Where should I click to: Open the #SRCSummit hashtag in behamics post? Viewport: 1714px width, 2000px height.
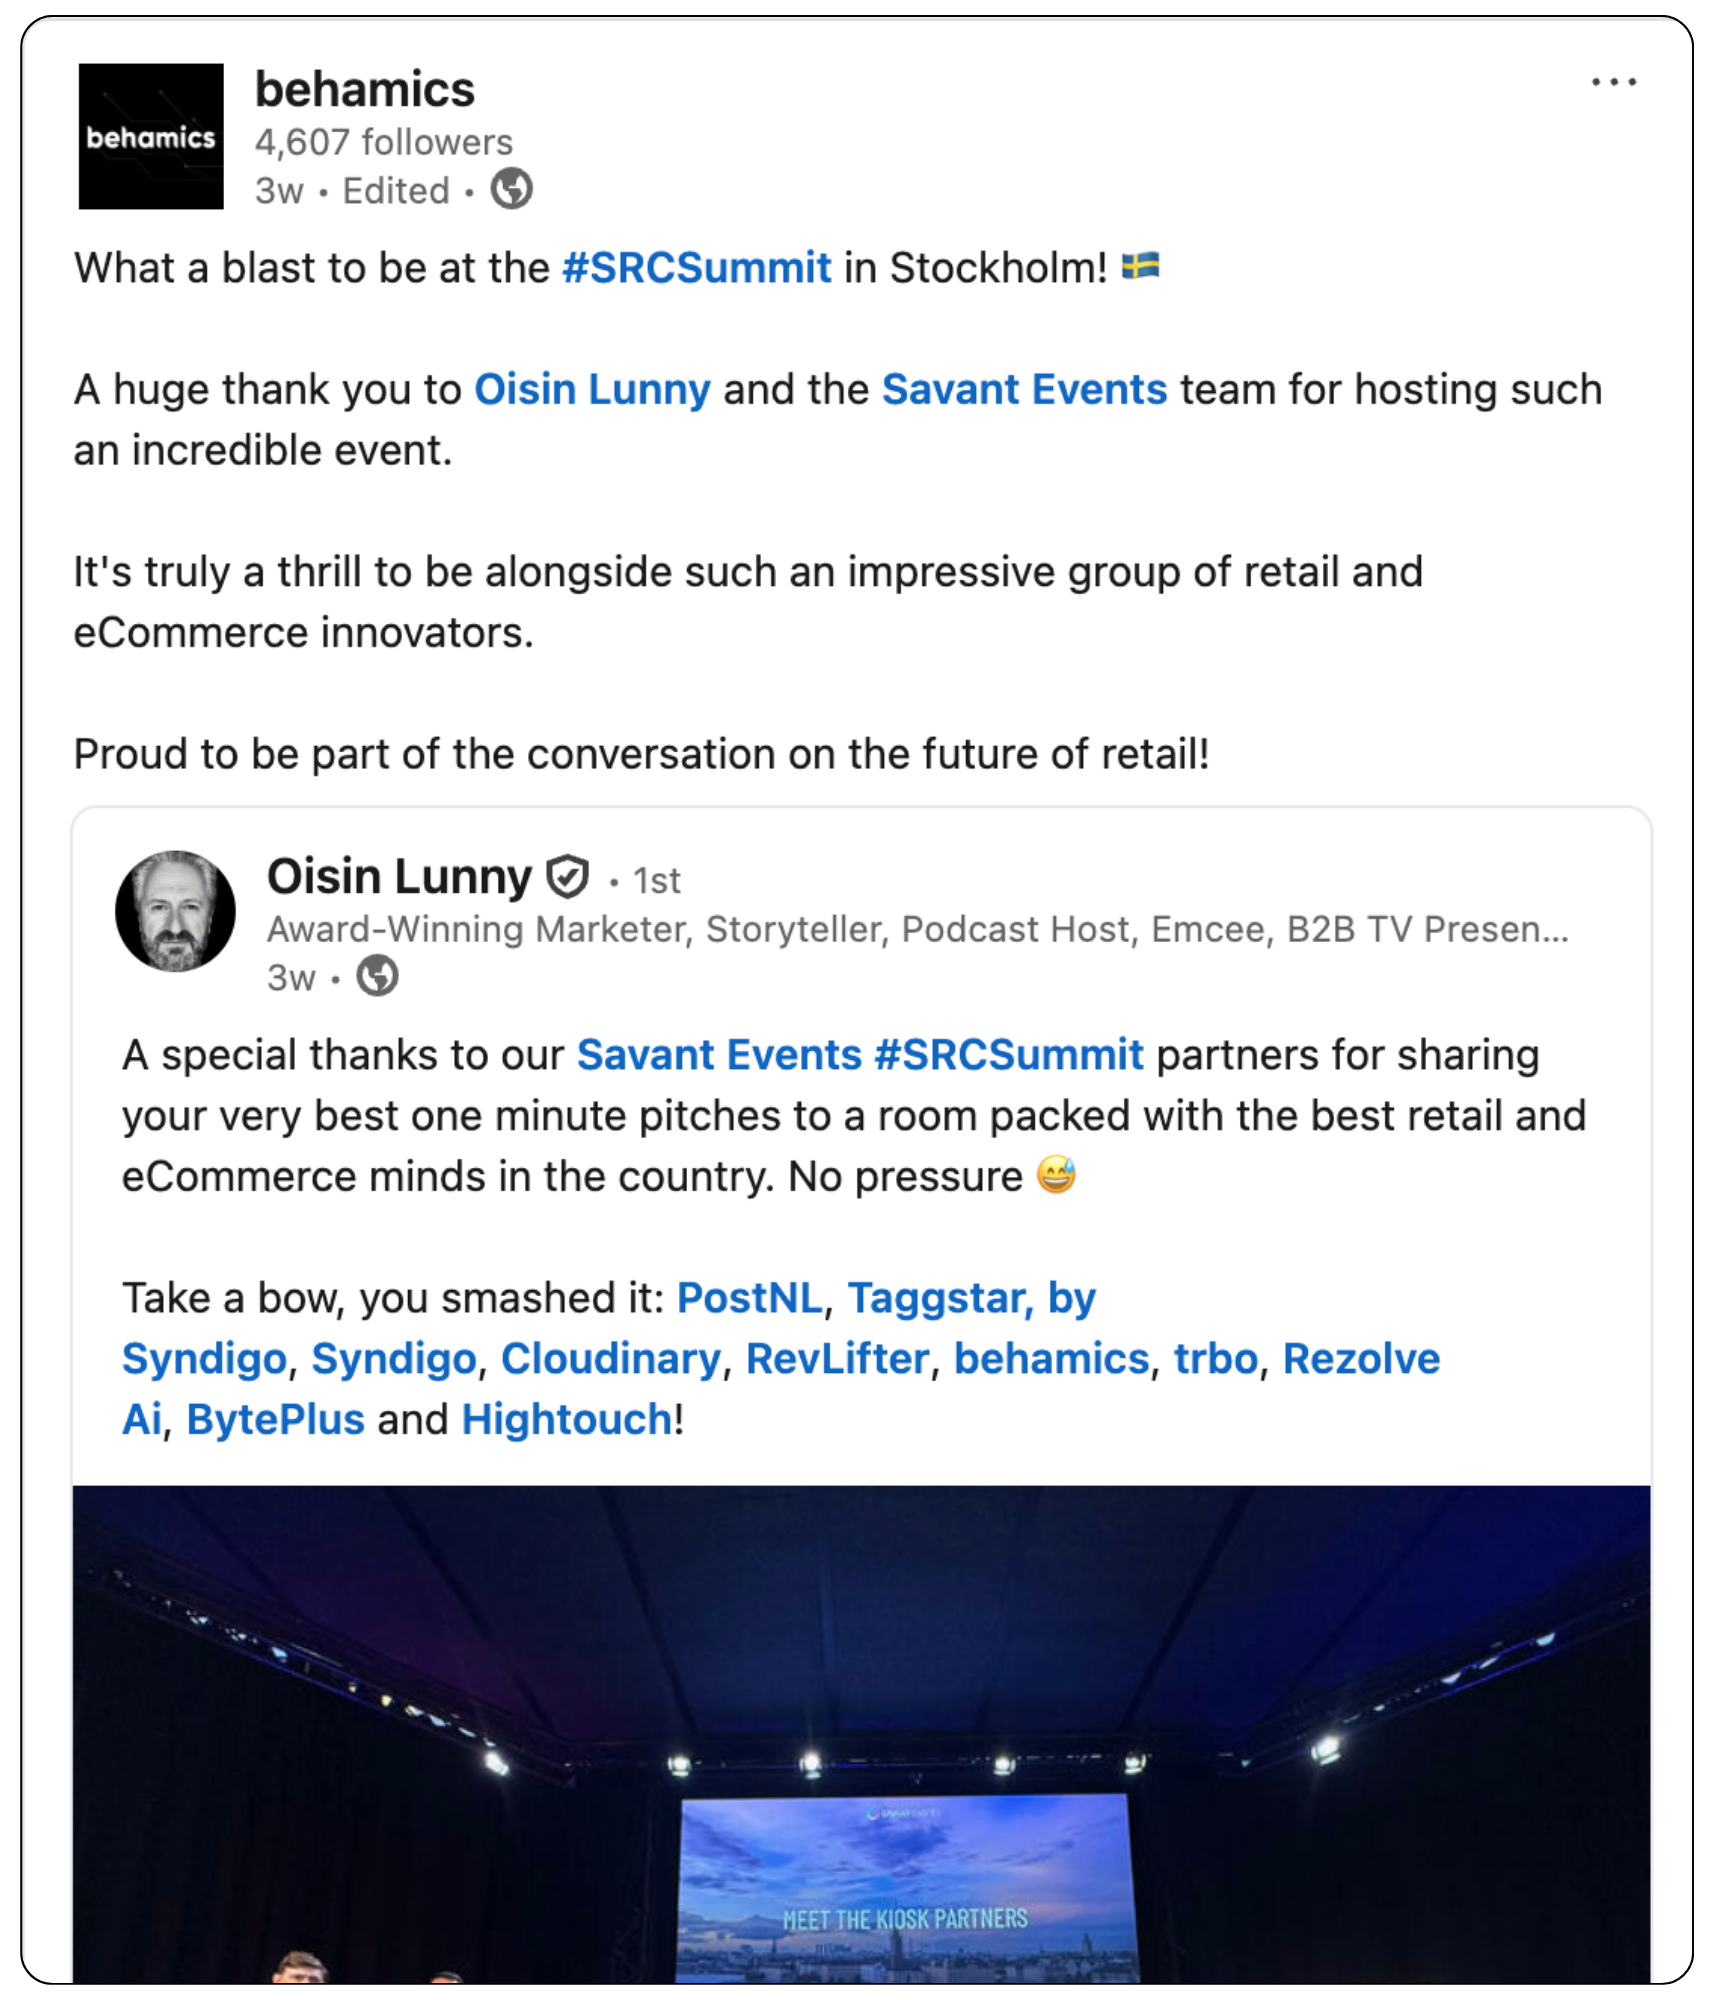click(x=697, y=268)
